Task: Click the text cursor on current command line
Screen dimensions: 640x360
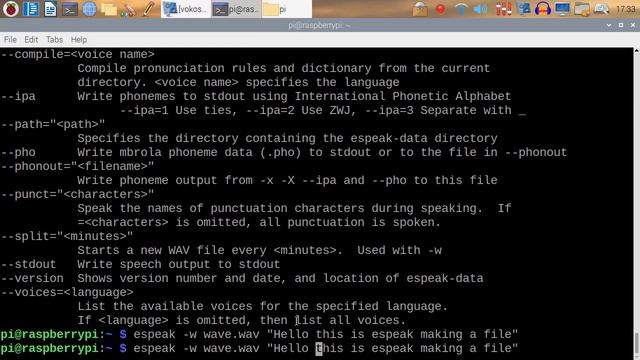Action: point(319,349)
